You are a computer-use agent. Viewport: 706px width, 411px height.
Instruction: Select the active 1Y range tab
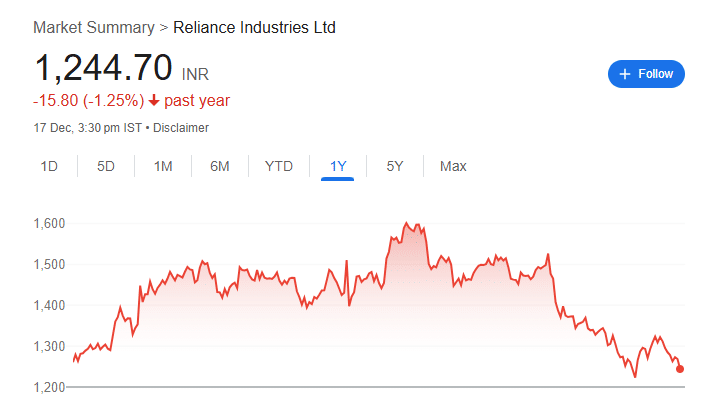(x=338, y=167)
